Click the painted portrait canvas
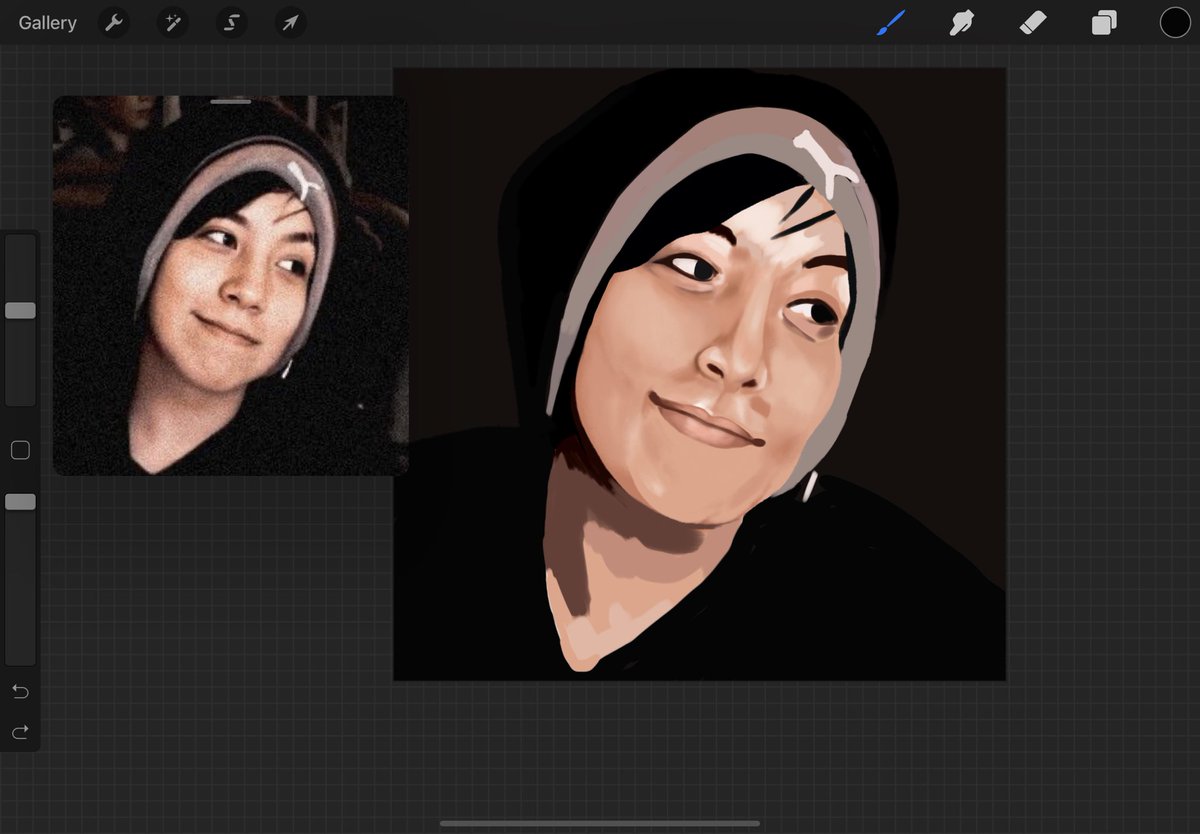Screen dimensions: 1200x834 coord(700,374)
